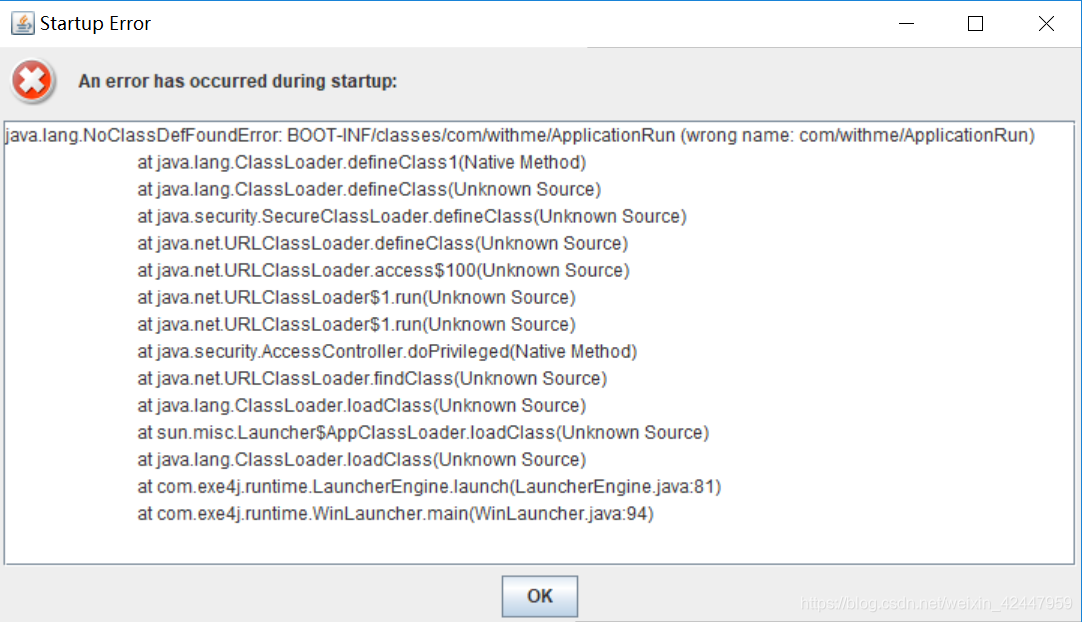Click the stack trace text area
1082x622 pixels.
[x=540, y=340]
